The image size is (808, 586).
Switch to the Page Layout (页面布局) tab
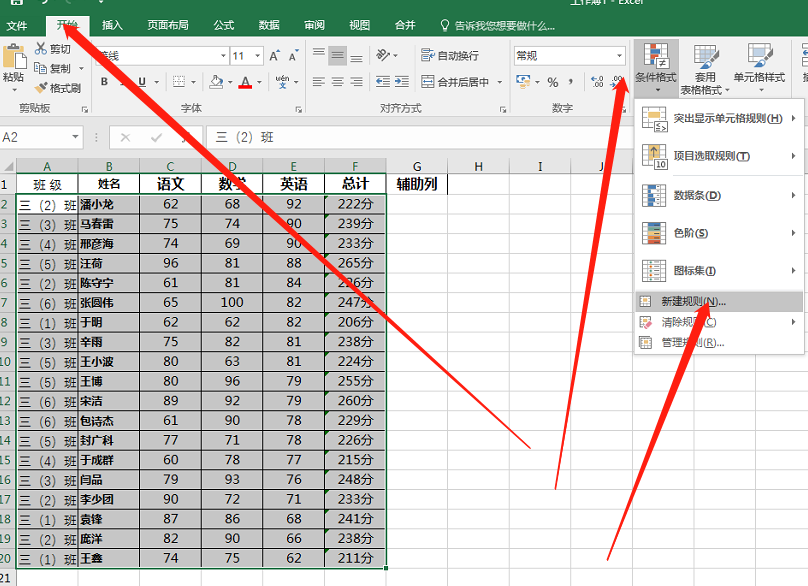click(x=168, y=25)
